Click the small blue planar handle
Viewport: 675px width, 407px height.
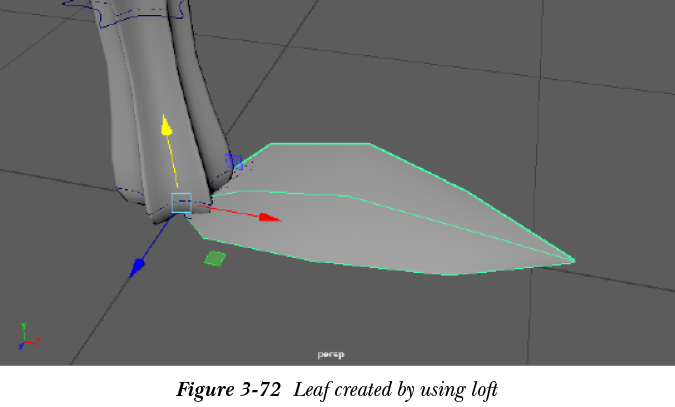(x=233, y=159)
